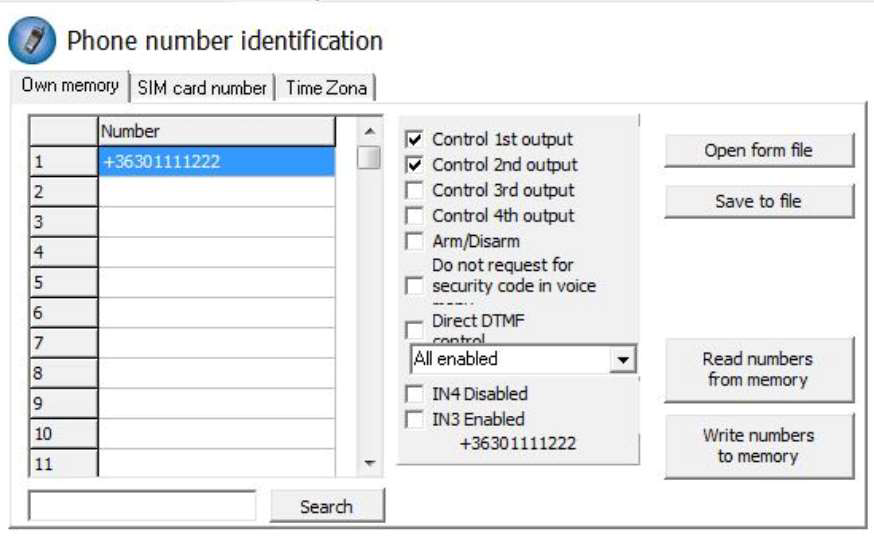Screen dimensions: 874x540
Task: Click the search text input field
Action: click(x=142, y=505)
